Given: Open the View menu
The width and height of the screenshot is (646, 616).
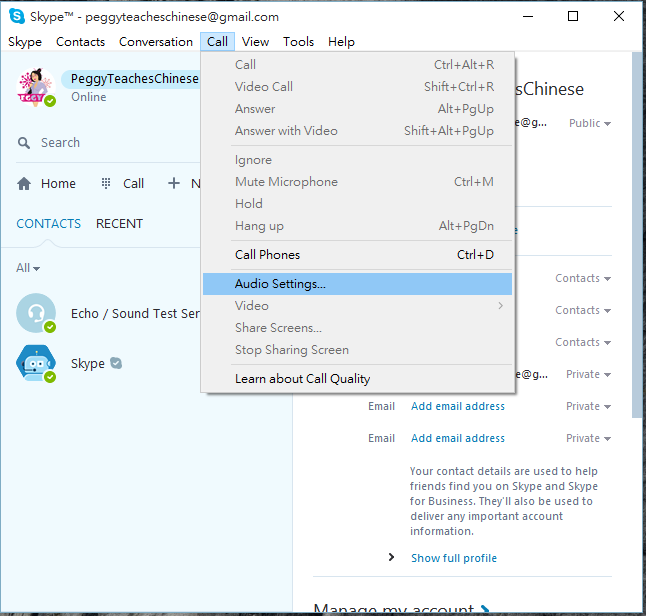Looking at the screenshot, I should (x=255, y=42).
